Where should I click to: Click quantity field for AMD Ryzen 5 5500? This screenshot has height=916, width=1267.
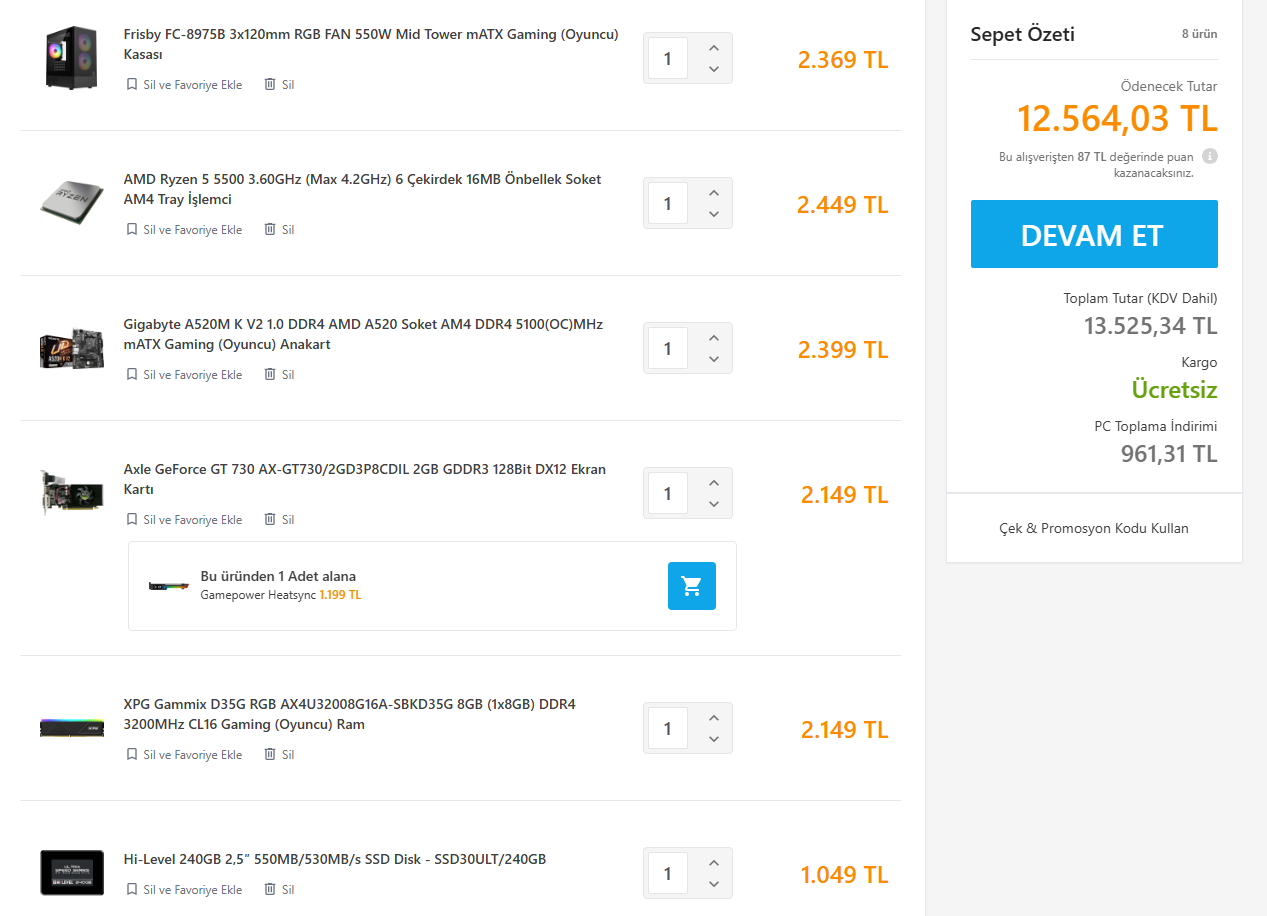point(668,204)
